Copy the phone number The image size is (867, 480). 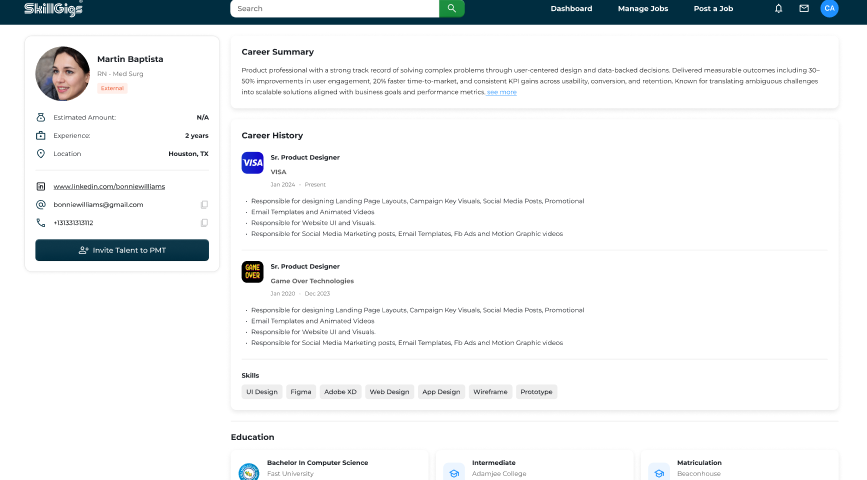coord(204,223)
